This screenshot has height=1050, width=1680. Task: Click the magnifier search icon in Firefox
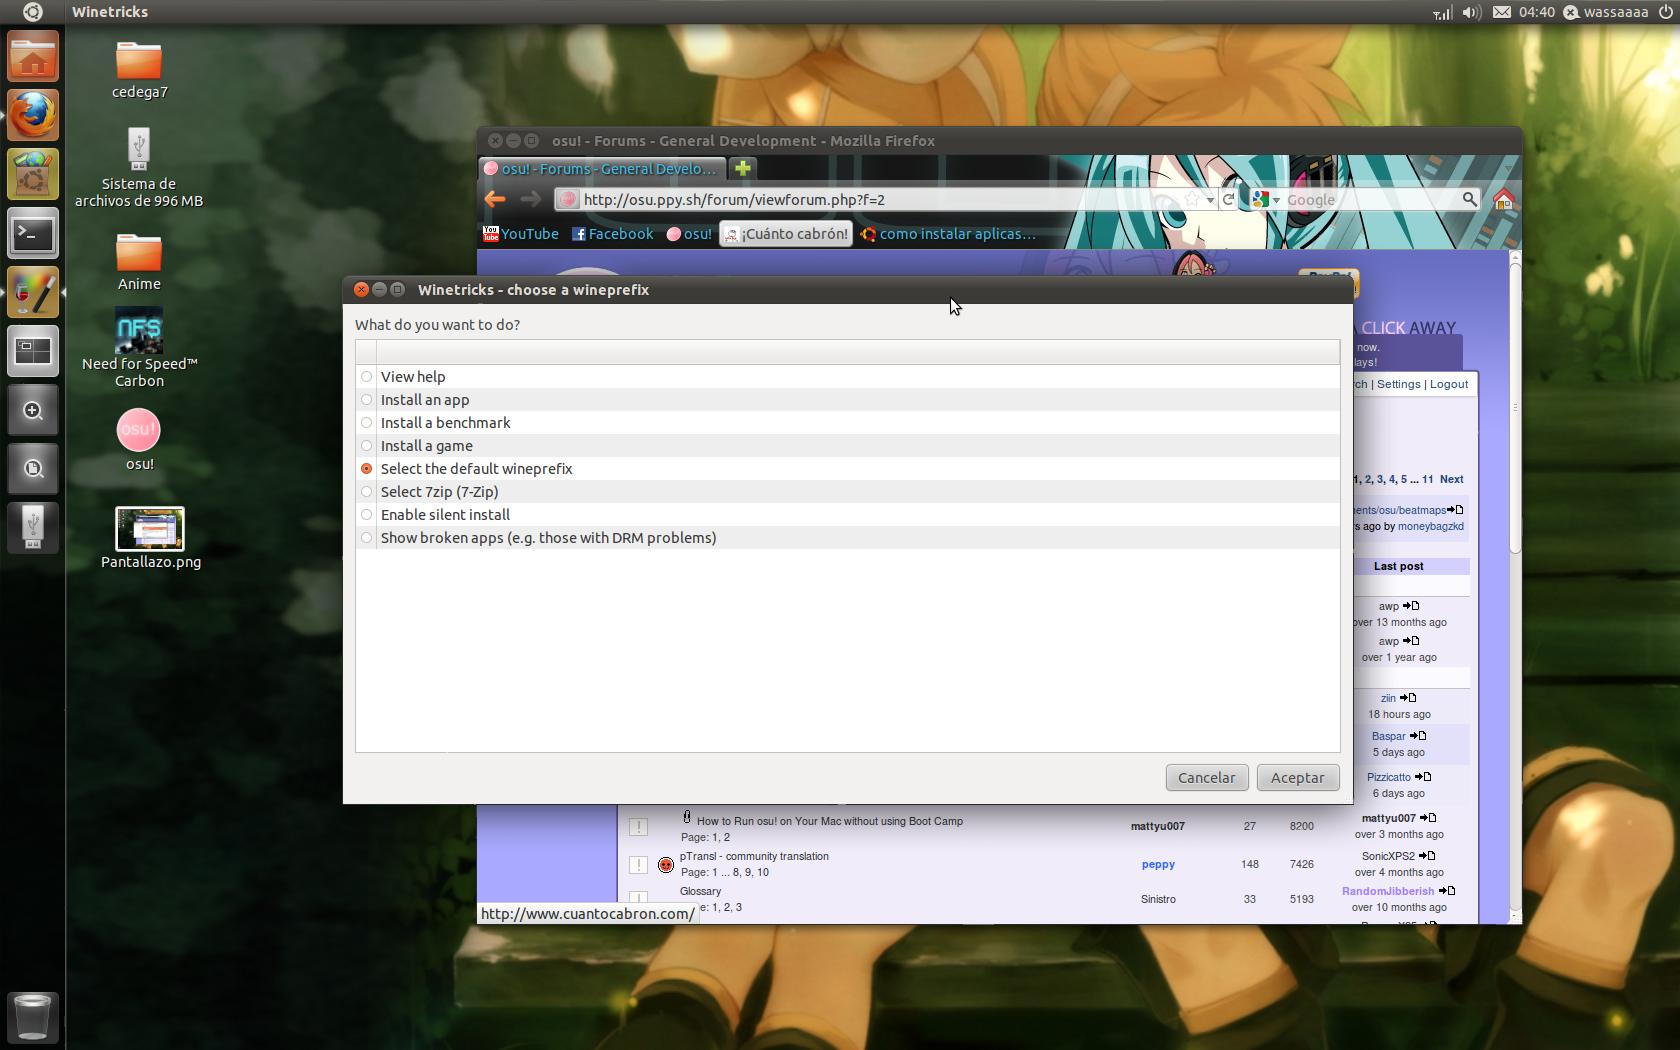tap(1469, 199)
